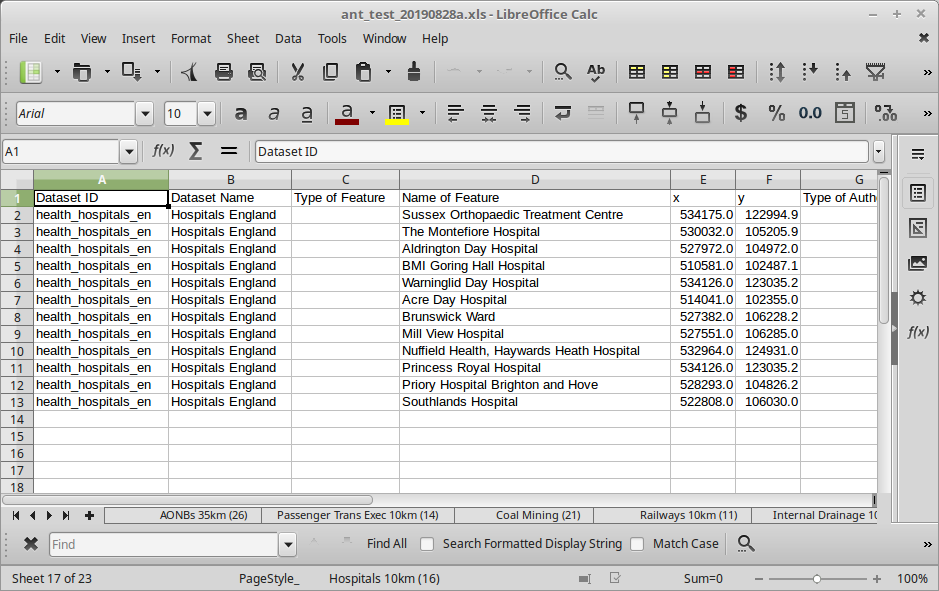Open the Function Wizard in the formula bar
The width and height of the screenshot is (939, 591).
(x=163, y=151)
